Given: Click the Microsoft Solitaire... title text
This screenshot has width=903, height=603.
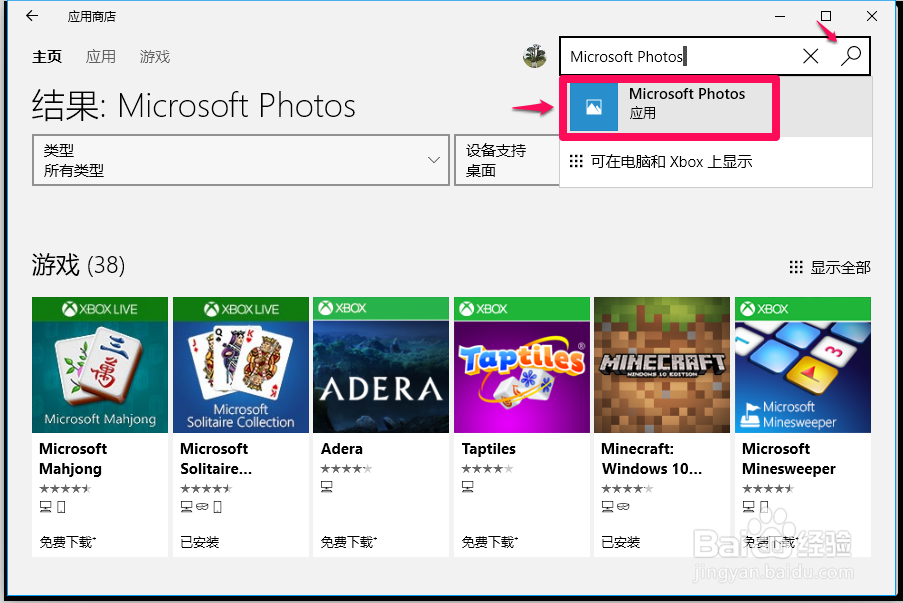Looking at the screenshot, I should click(x=216, y=458).
